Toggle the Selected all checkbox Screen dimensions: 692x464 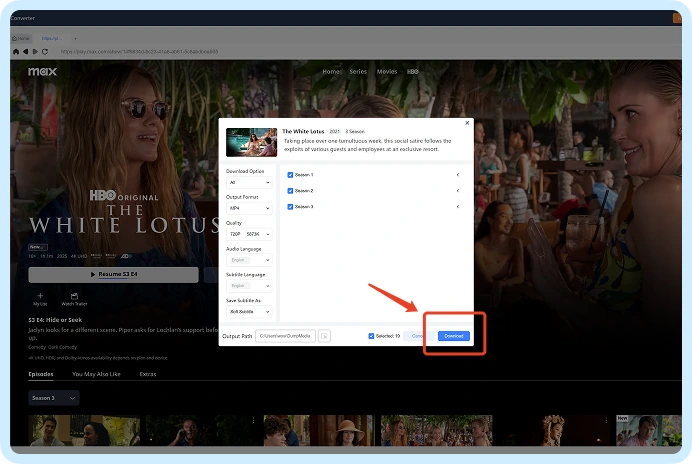[x=371, y=336]
